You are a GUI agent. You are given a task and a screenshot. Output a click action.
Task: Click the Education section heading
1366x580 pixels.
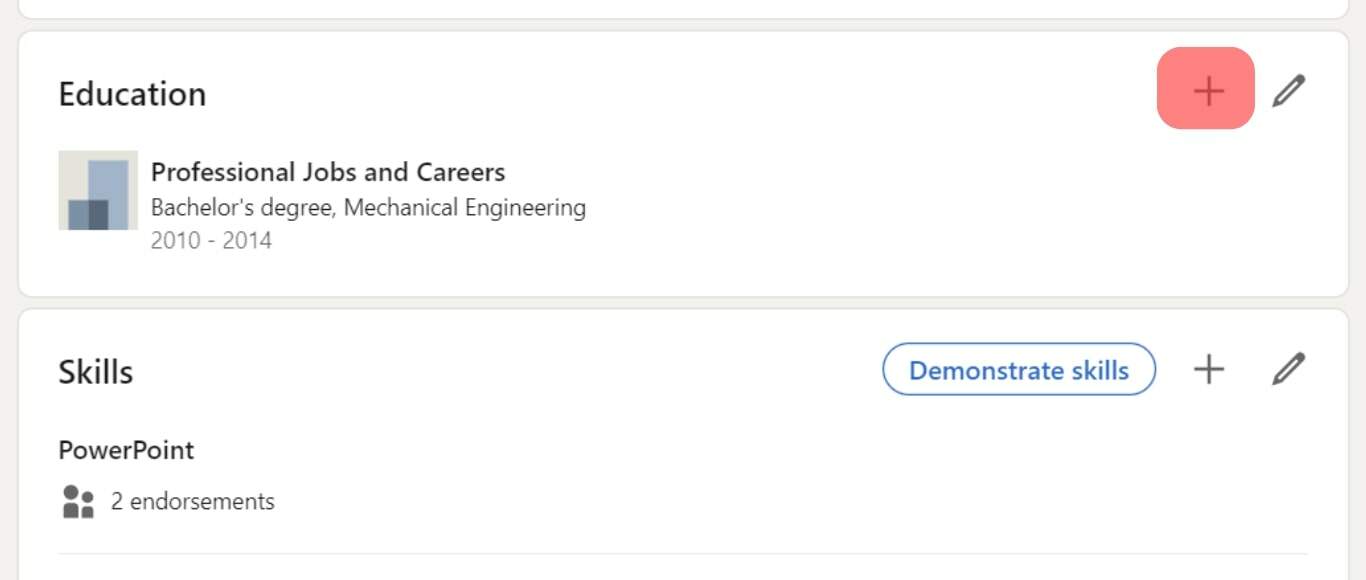(x=132, y=92)
